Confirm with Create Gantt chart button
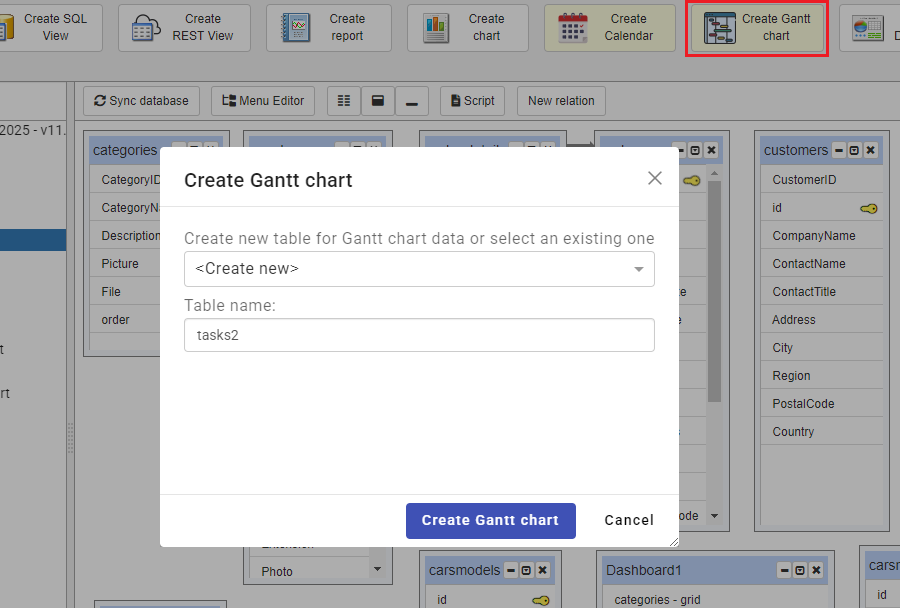 491,521
